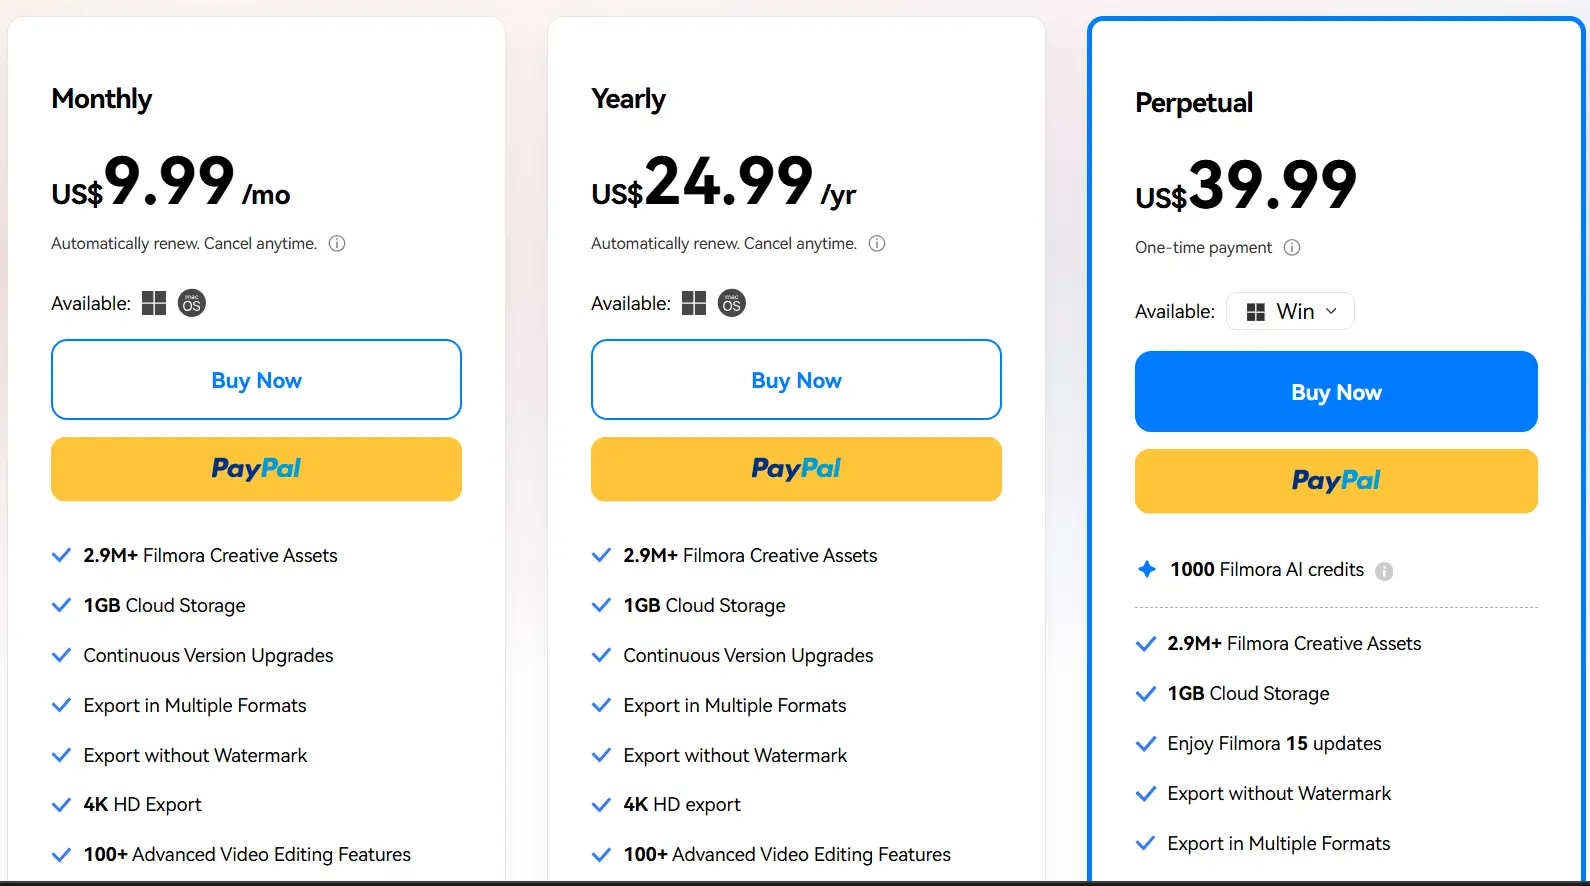Image resolution: width=1590 pixels, height=886 pixels.
Task: Click the info icon beside Yearly auto-renew text
Action: pos(877,244)
